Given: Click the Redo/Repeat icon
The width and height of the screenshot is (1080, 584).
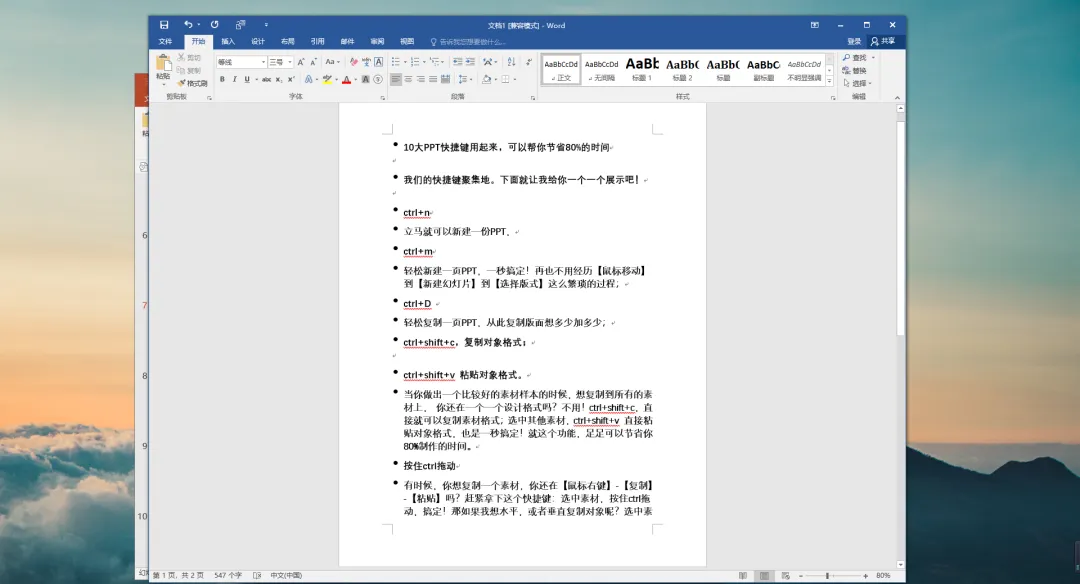Looking at the screenshot, I should (x=215, y=25).
